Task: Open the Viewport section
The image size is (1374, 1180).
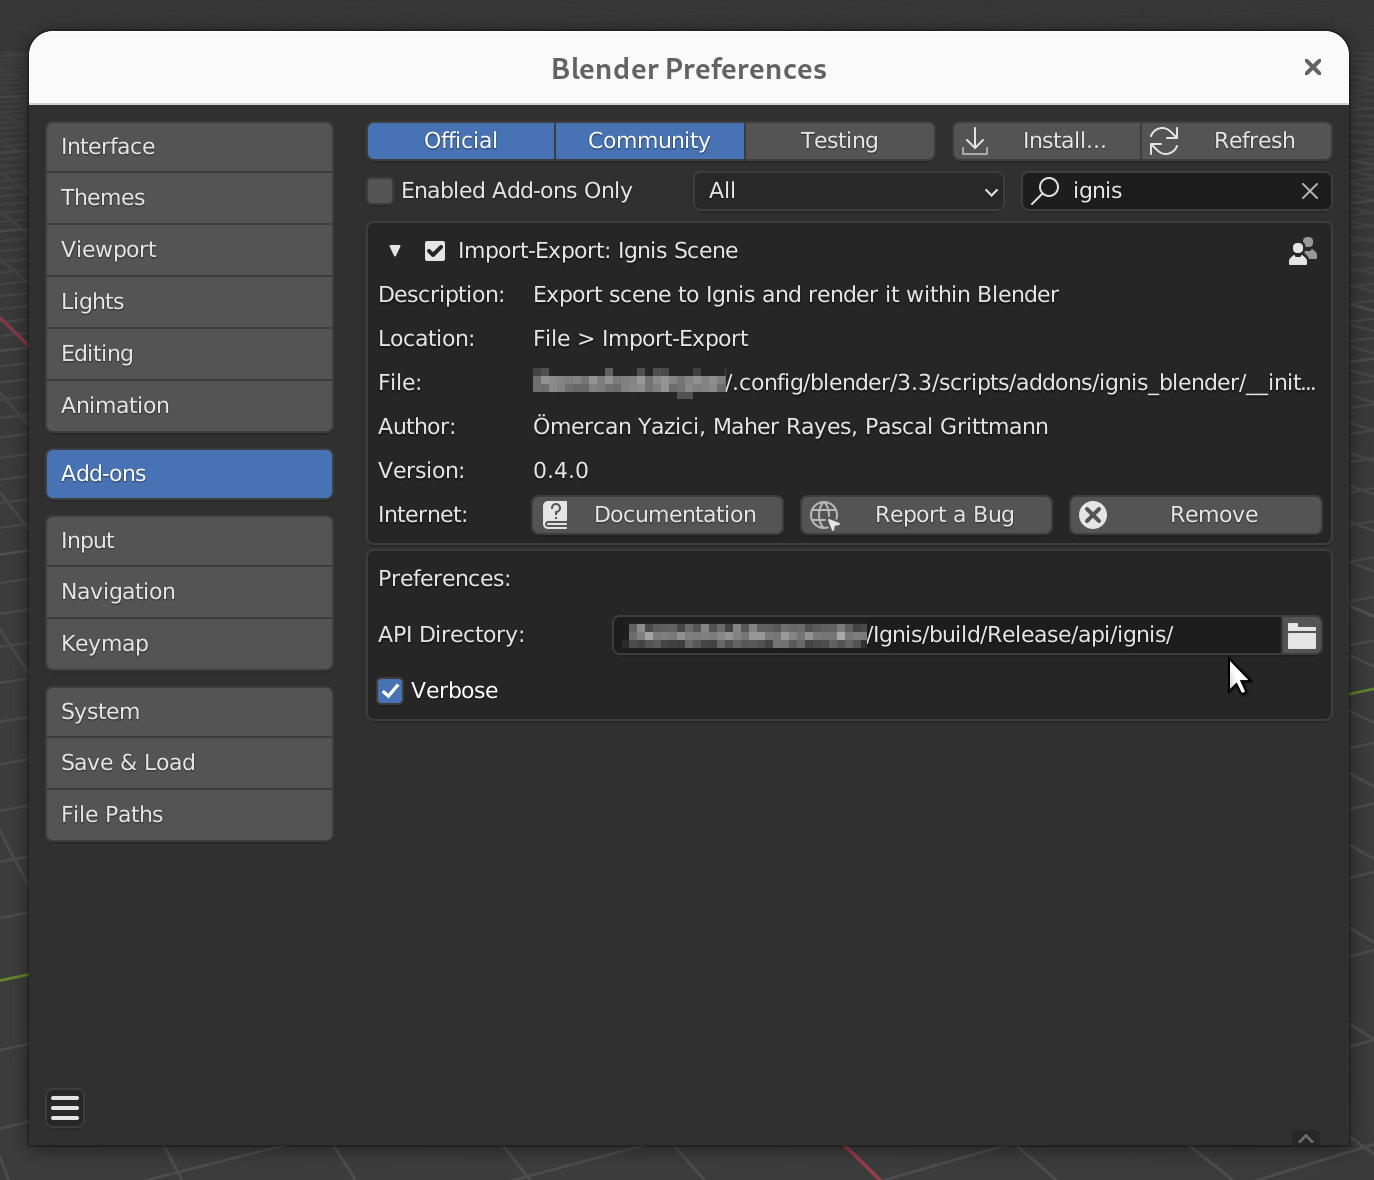Action: click(189, 250)
